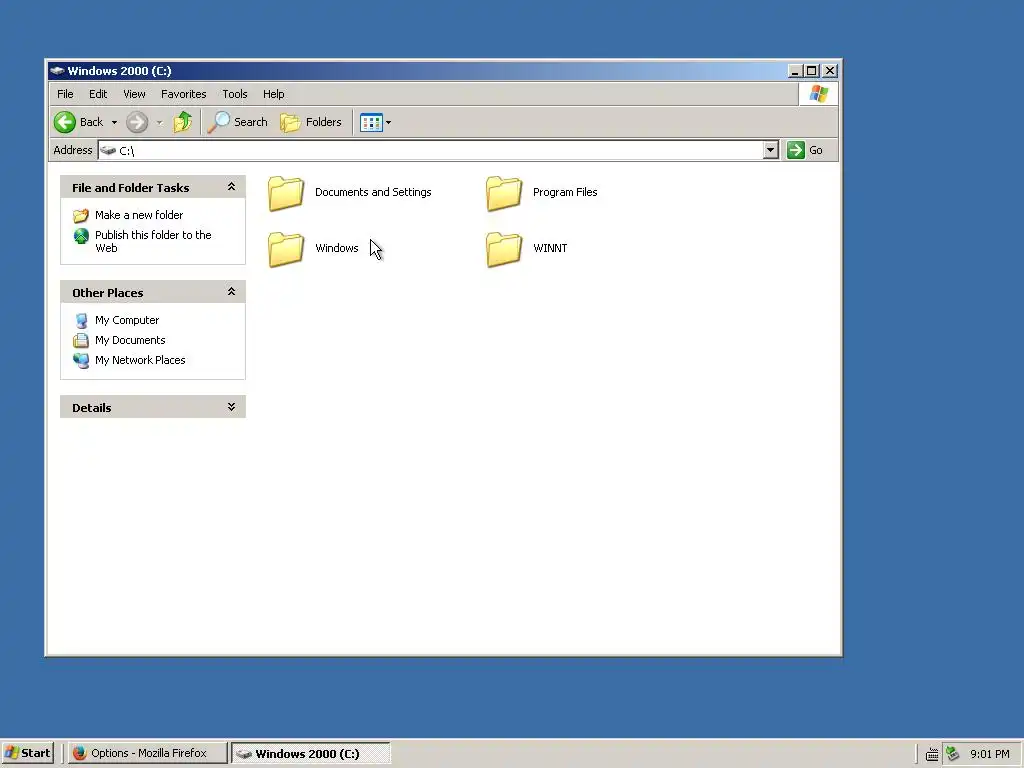This screenshot has height=768, width=1024.
Task: Click the drive icon in the title bar
Action: click(x=57, y=71)
